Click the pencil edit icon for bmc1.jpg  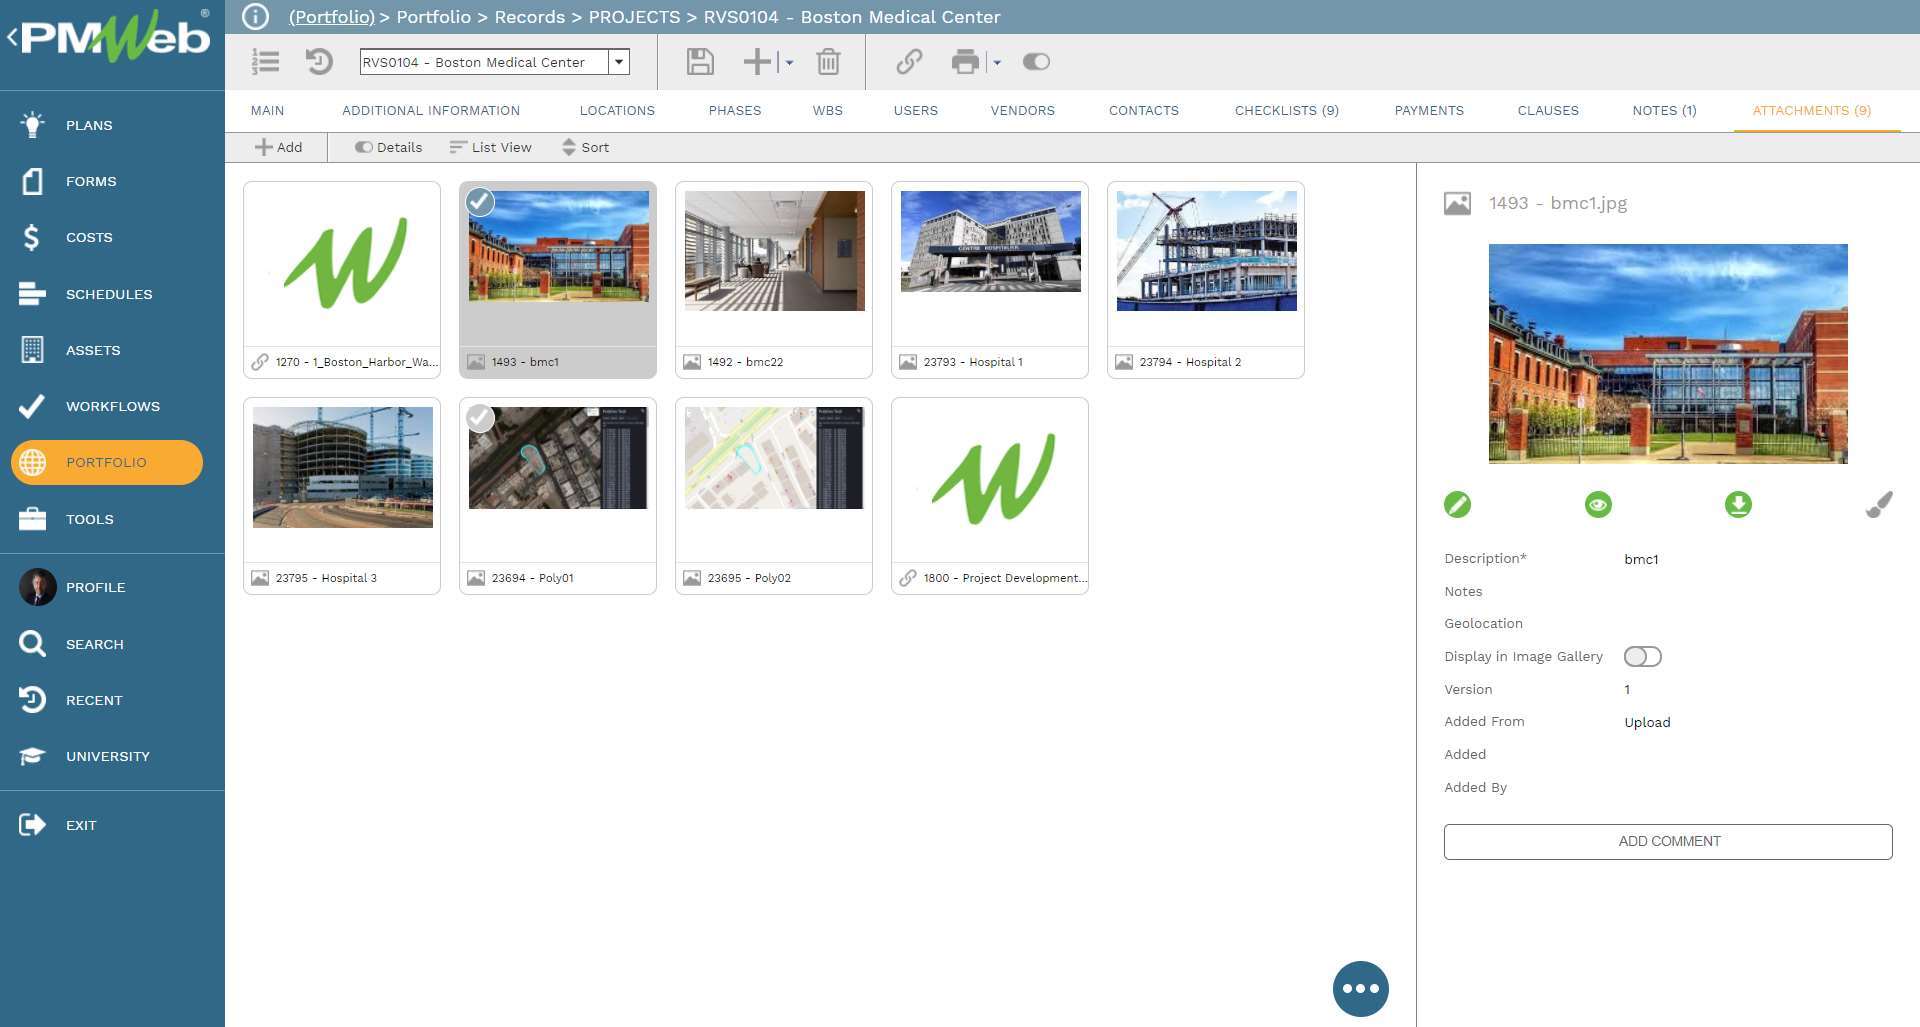pos(1457,505)
